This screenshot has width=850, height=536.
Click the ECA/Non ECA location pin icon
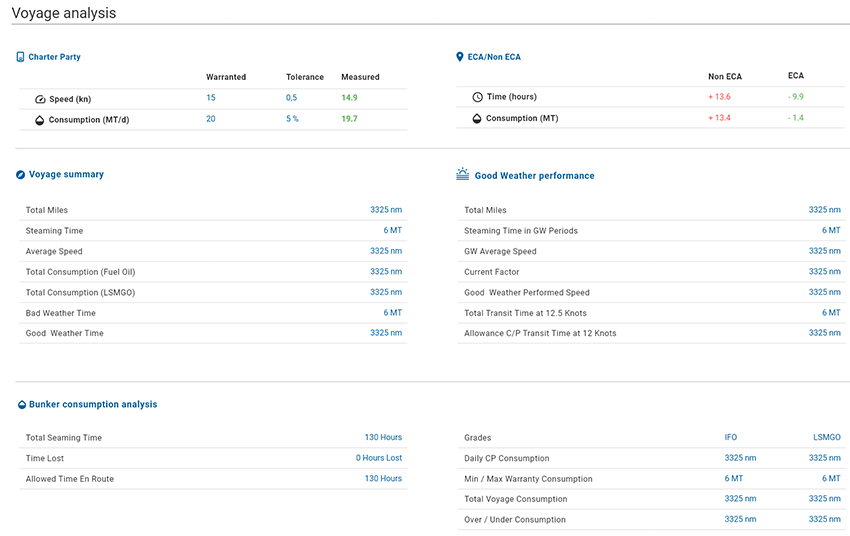(x=459, y=57)
